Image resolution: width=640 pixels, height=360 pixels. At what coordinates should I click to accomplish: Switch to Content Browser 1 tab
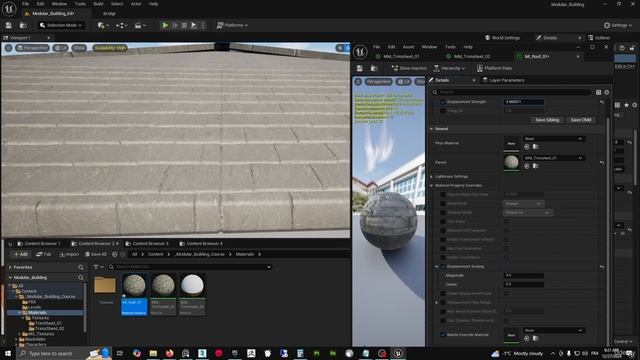42,244
